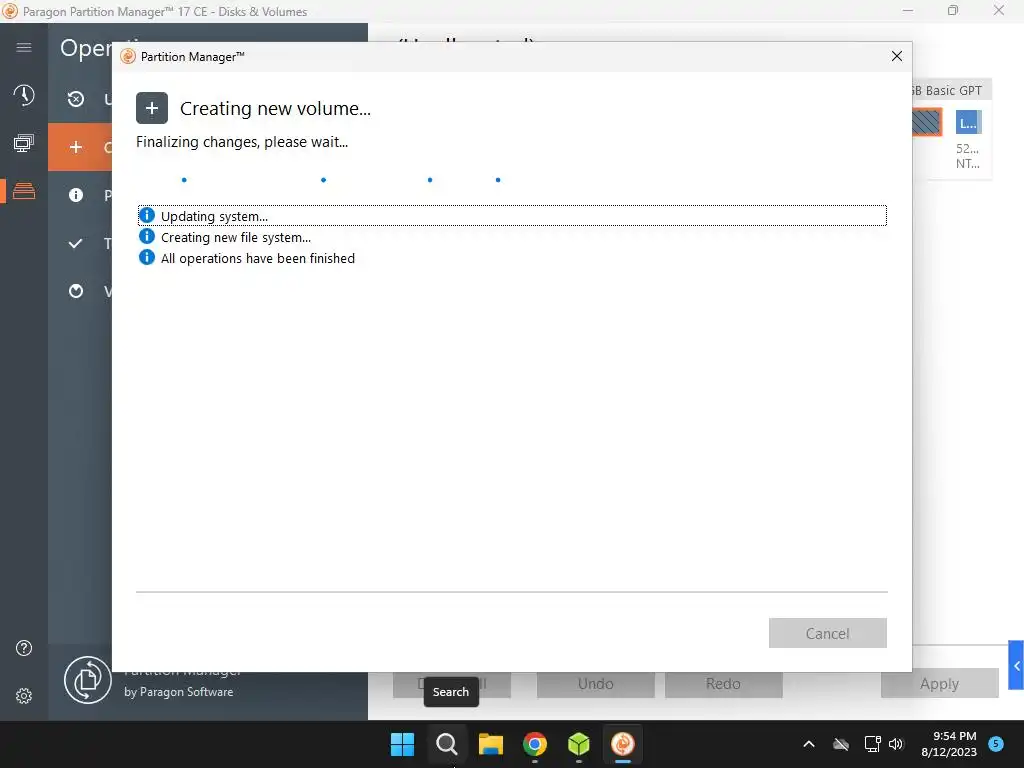
Task: Close the Partition Manager dialog
Action: point(897,56)
